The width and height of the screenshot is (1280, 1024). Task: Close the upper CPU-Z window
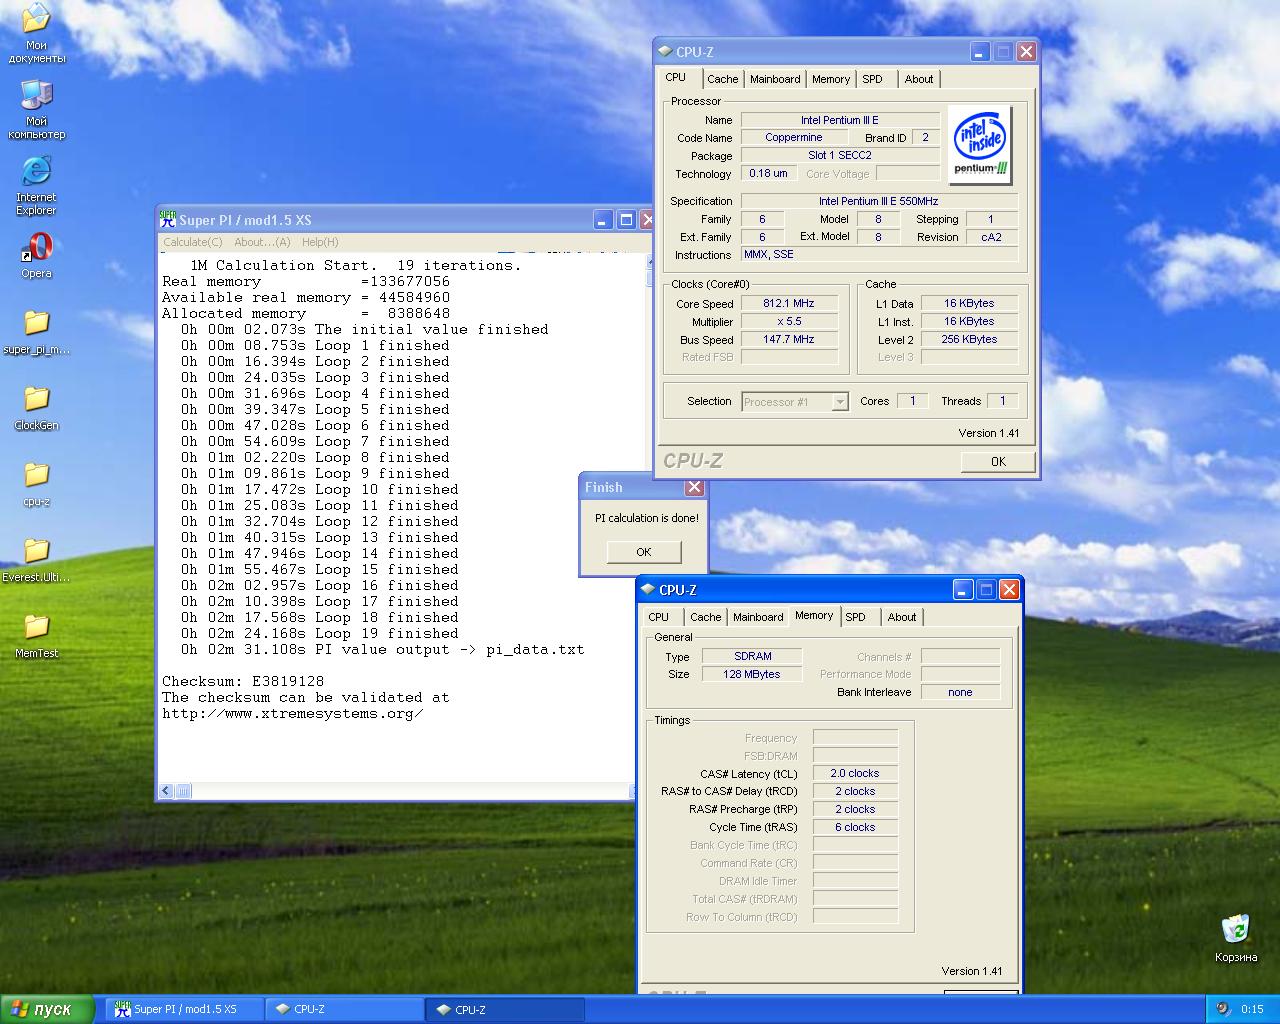1026,52
